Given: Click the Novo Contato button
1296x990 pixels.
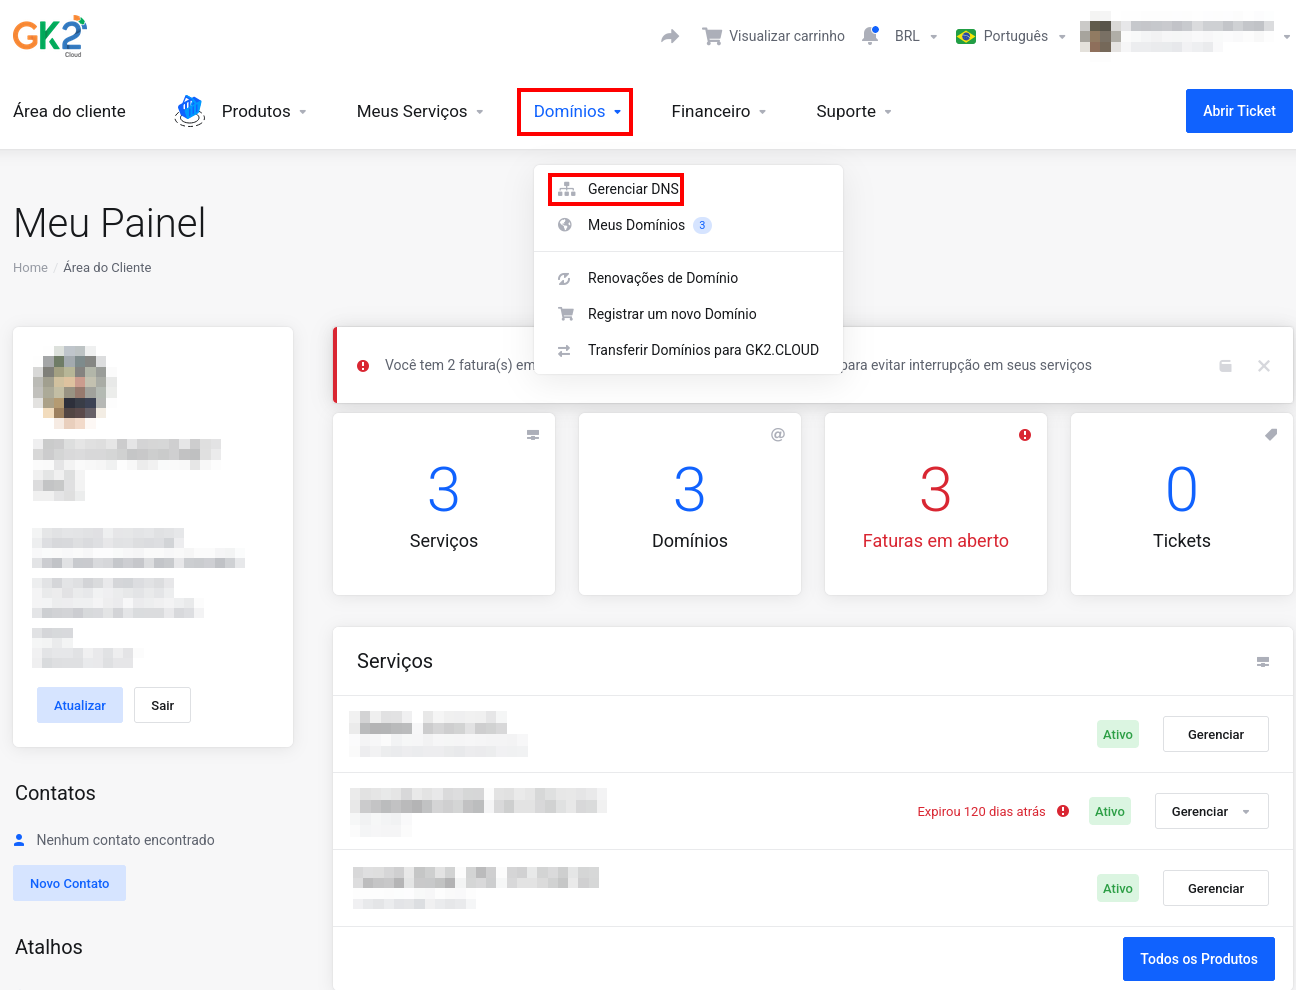Looking at the screenshot, I should 69,883.
